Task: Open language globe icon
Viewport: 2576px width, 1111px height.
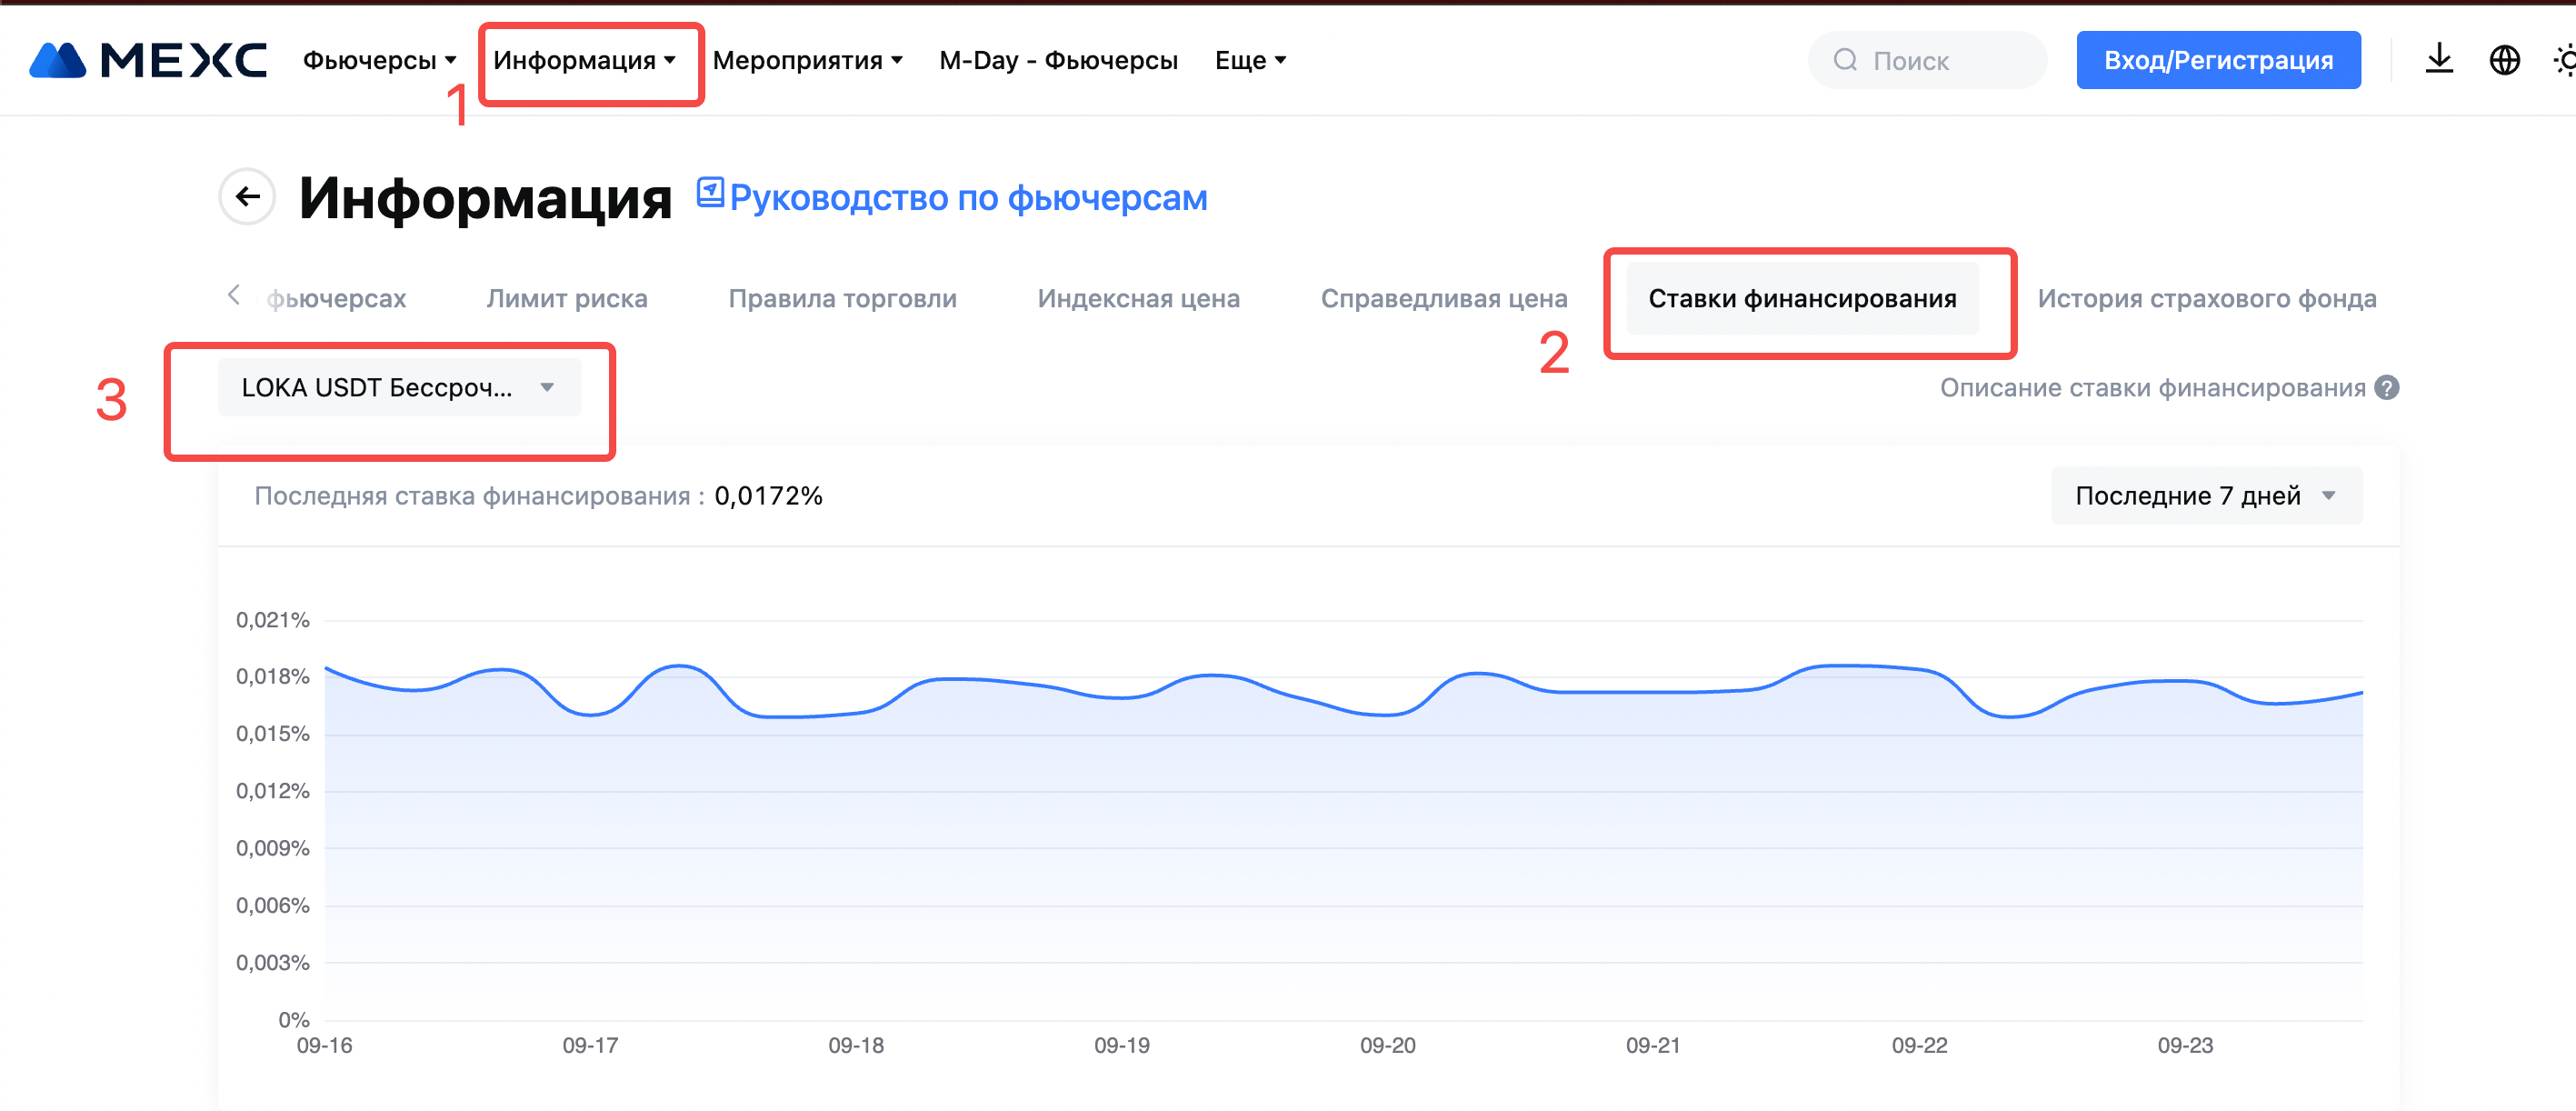Action: [2503, 60]
